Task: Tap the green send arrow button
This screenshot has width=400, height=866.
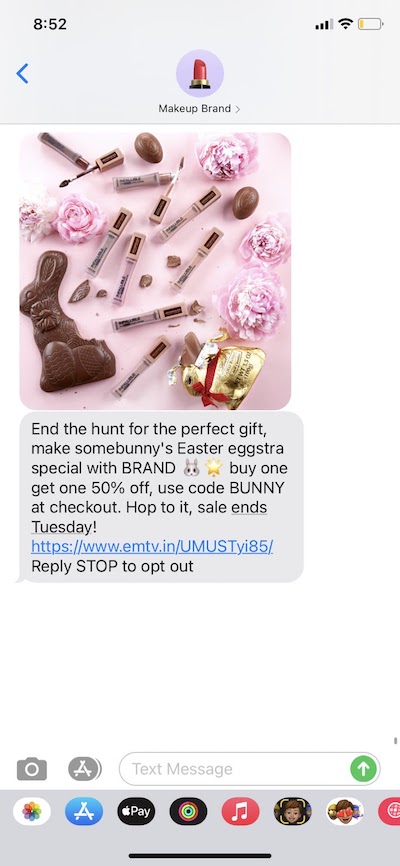Action: (x=364, y=769)
